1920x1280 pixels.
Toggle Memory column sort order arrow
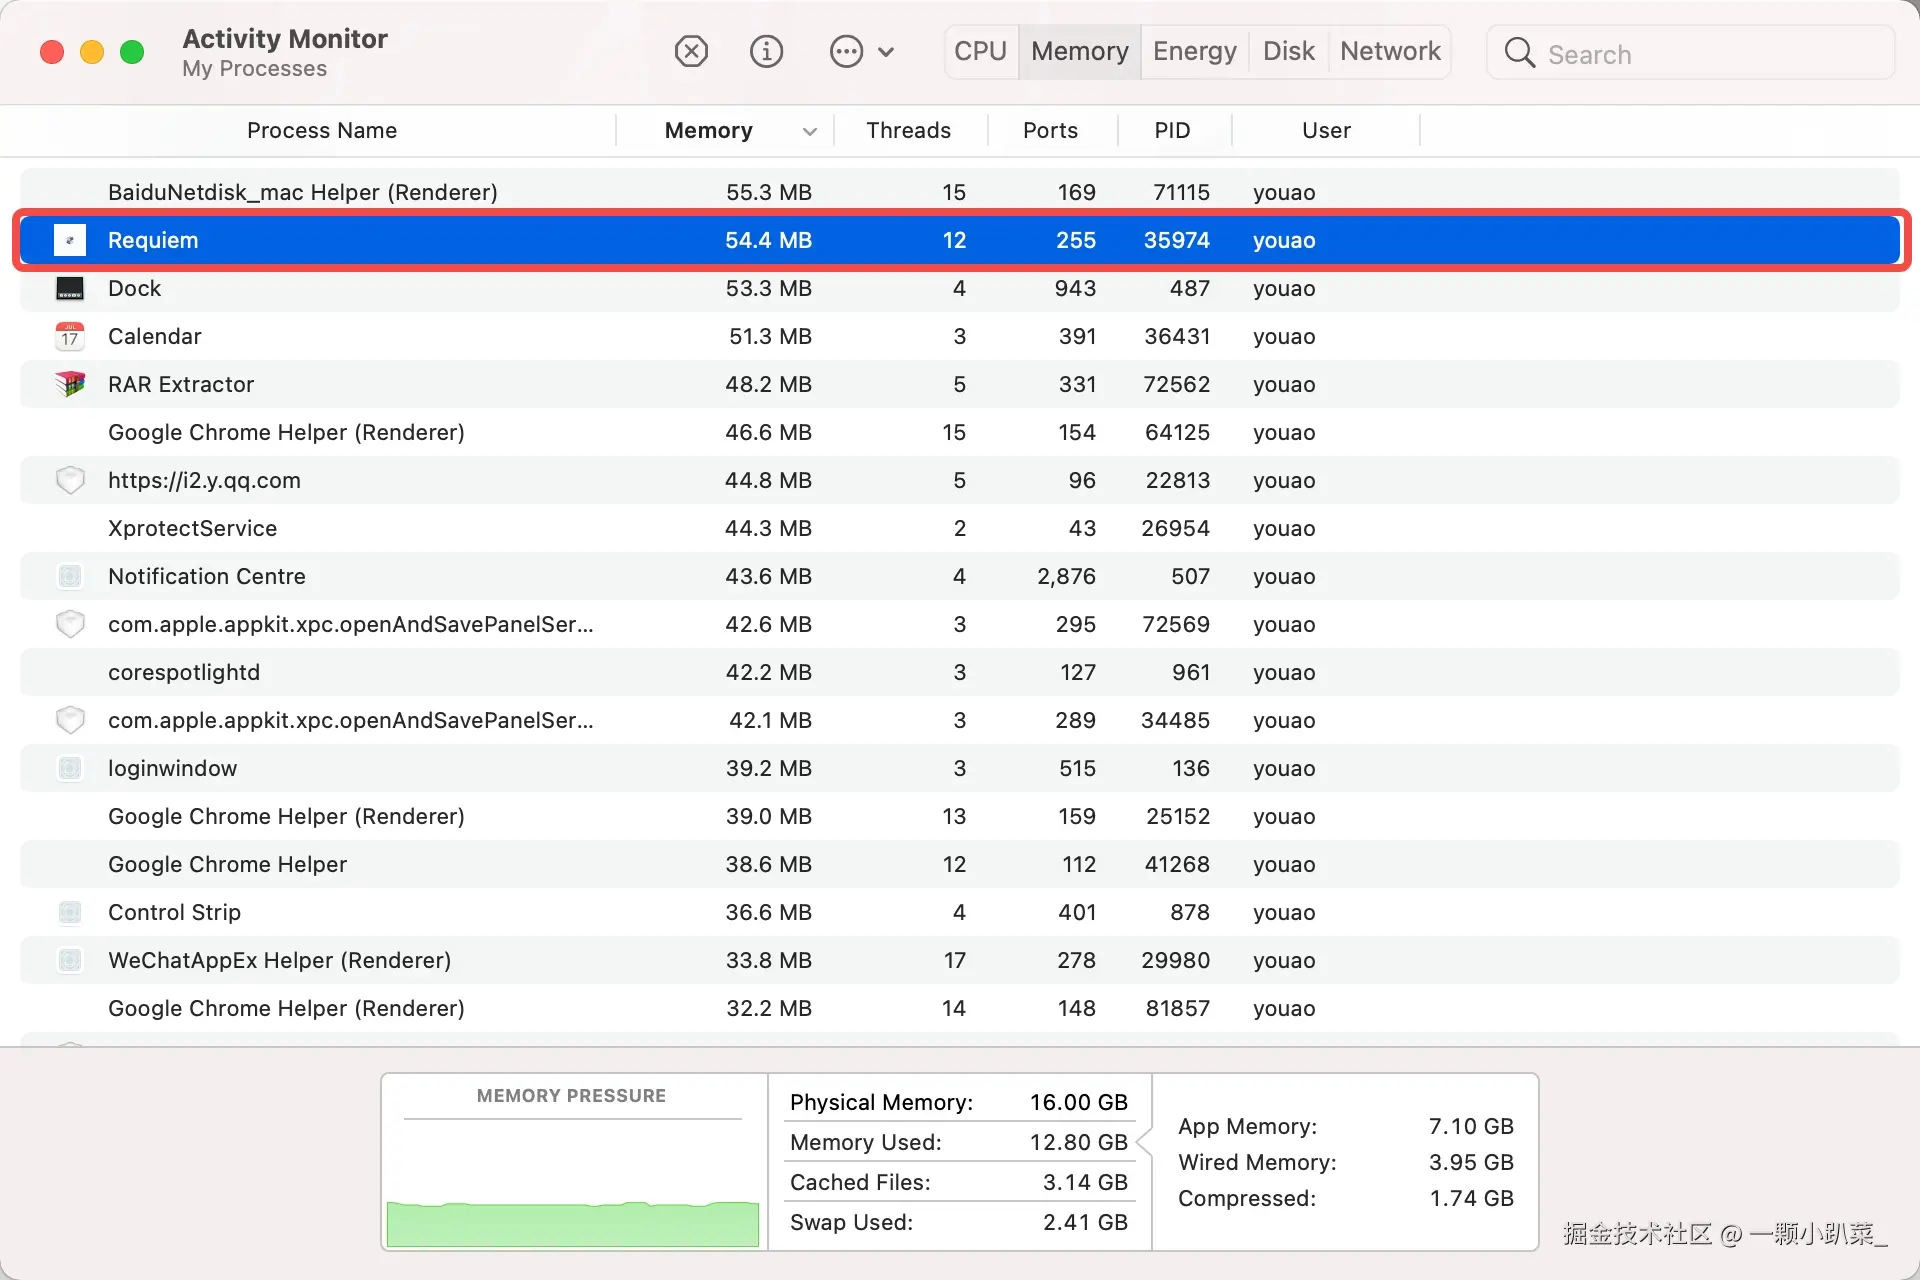pyautogui.click(x=810, y=131)
